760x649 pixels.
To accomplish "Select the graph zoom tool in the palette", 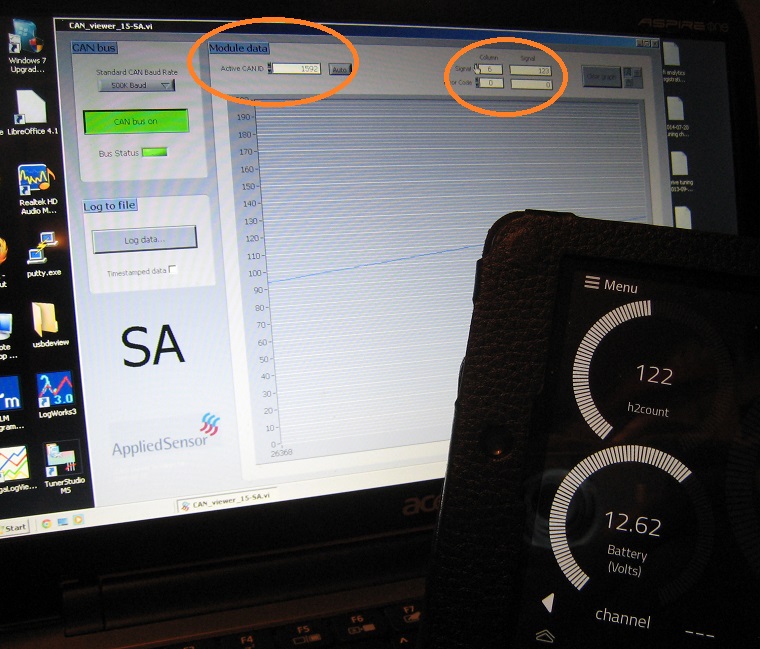I will [x=637, y=72].
